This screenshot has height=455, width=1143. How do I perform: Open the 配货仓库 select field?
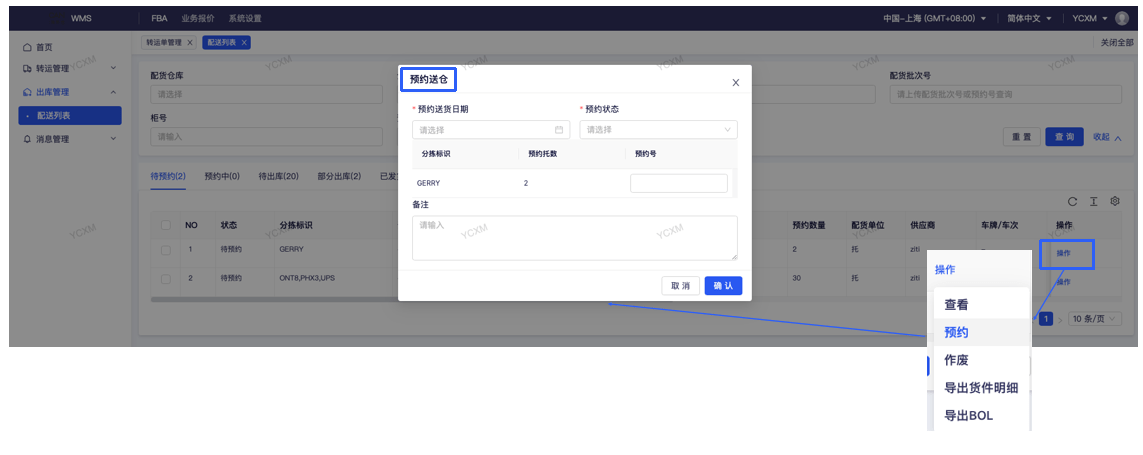[266, 94]
